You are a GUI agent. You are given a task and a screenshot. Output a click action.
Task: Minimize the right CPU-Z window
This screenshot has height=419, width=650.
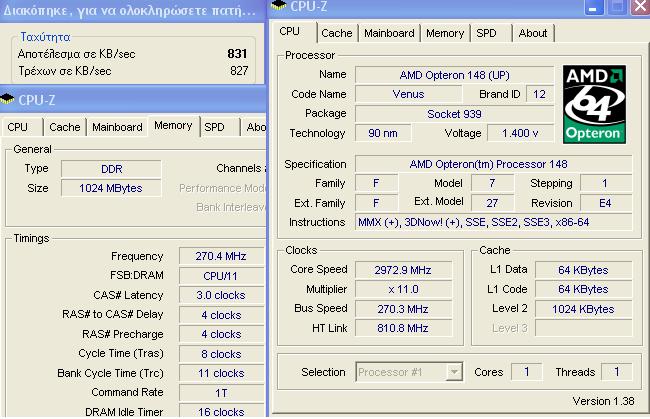593,7
